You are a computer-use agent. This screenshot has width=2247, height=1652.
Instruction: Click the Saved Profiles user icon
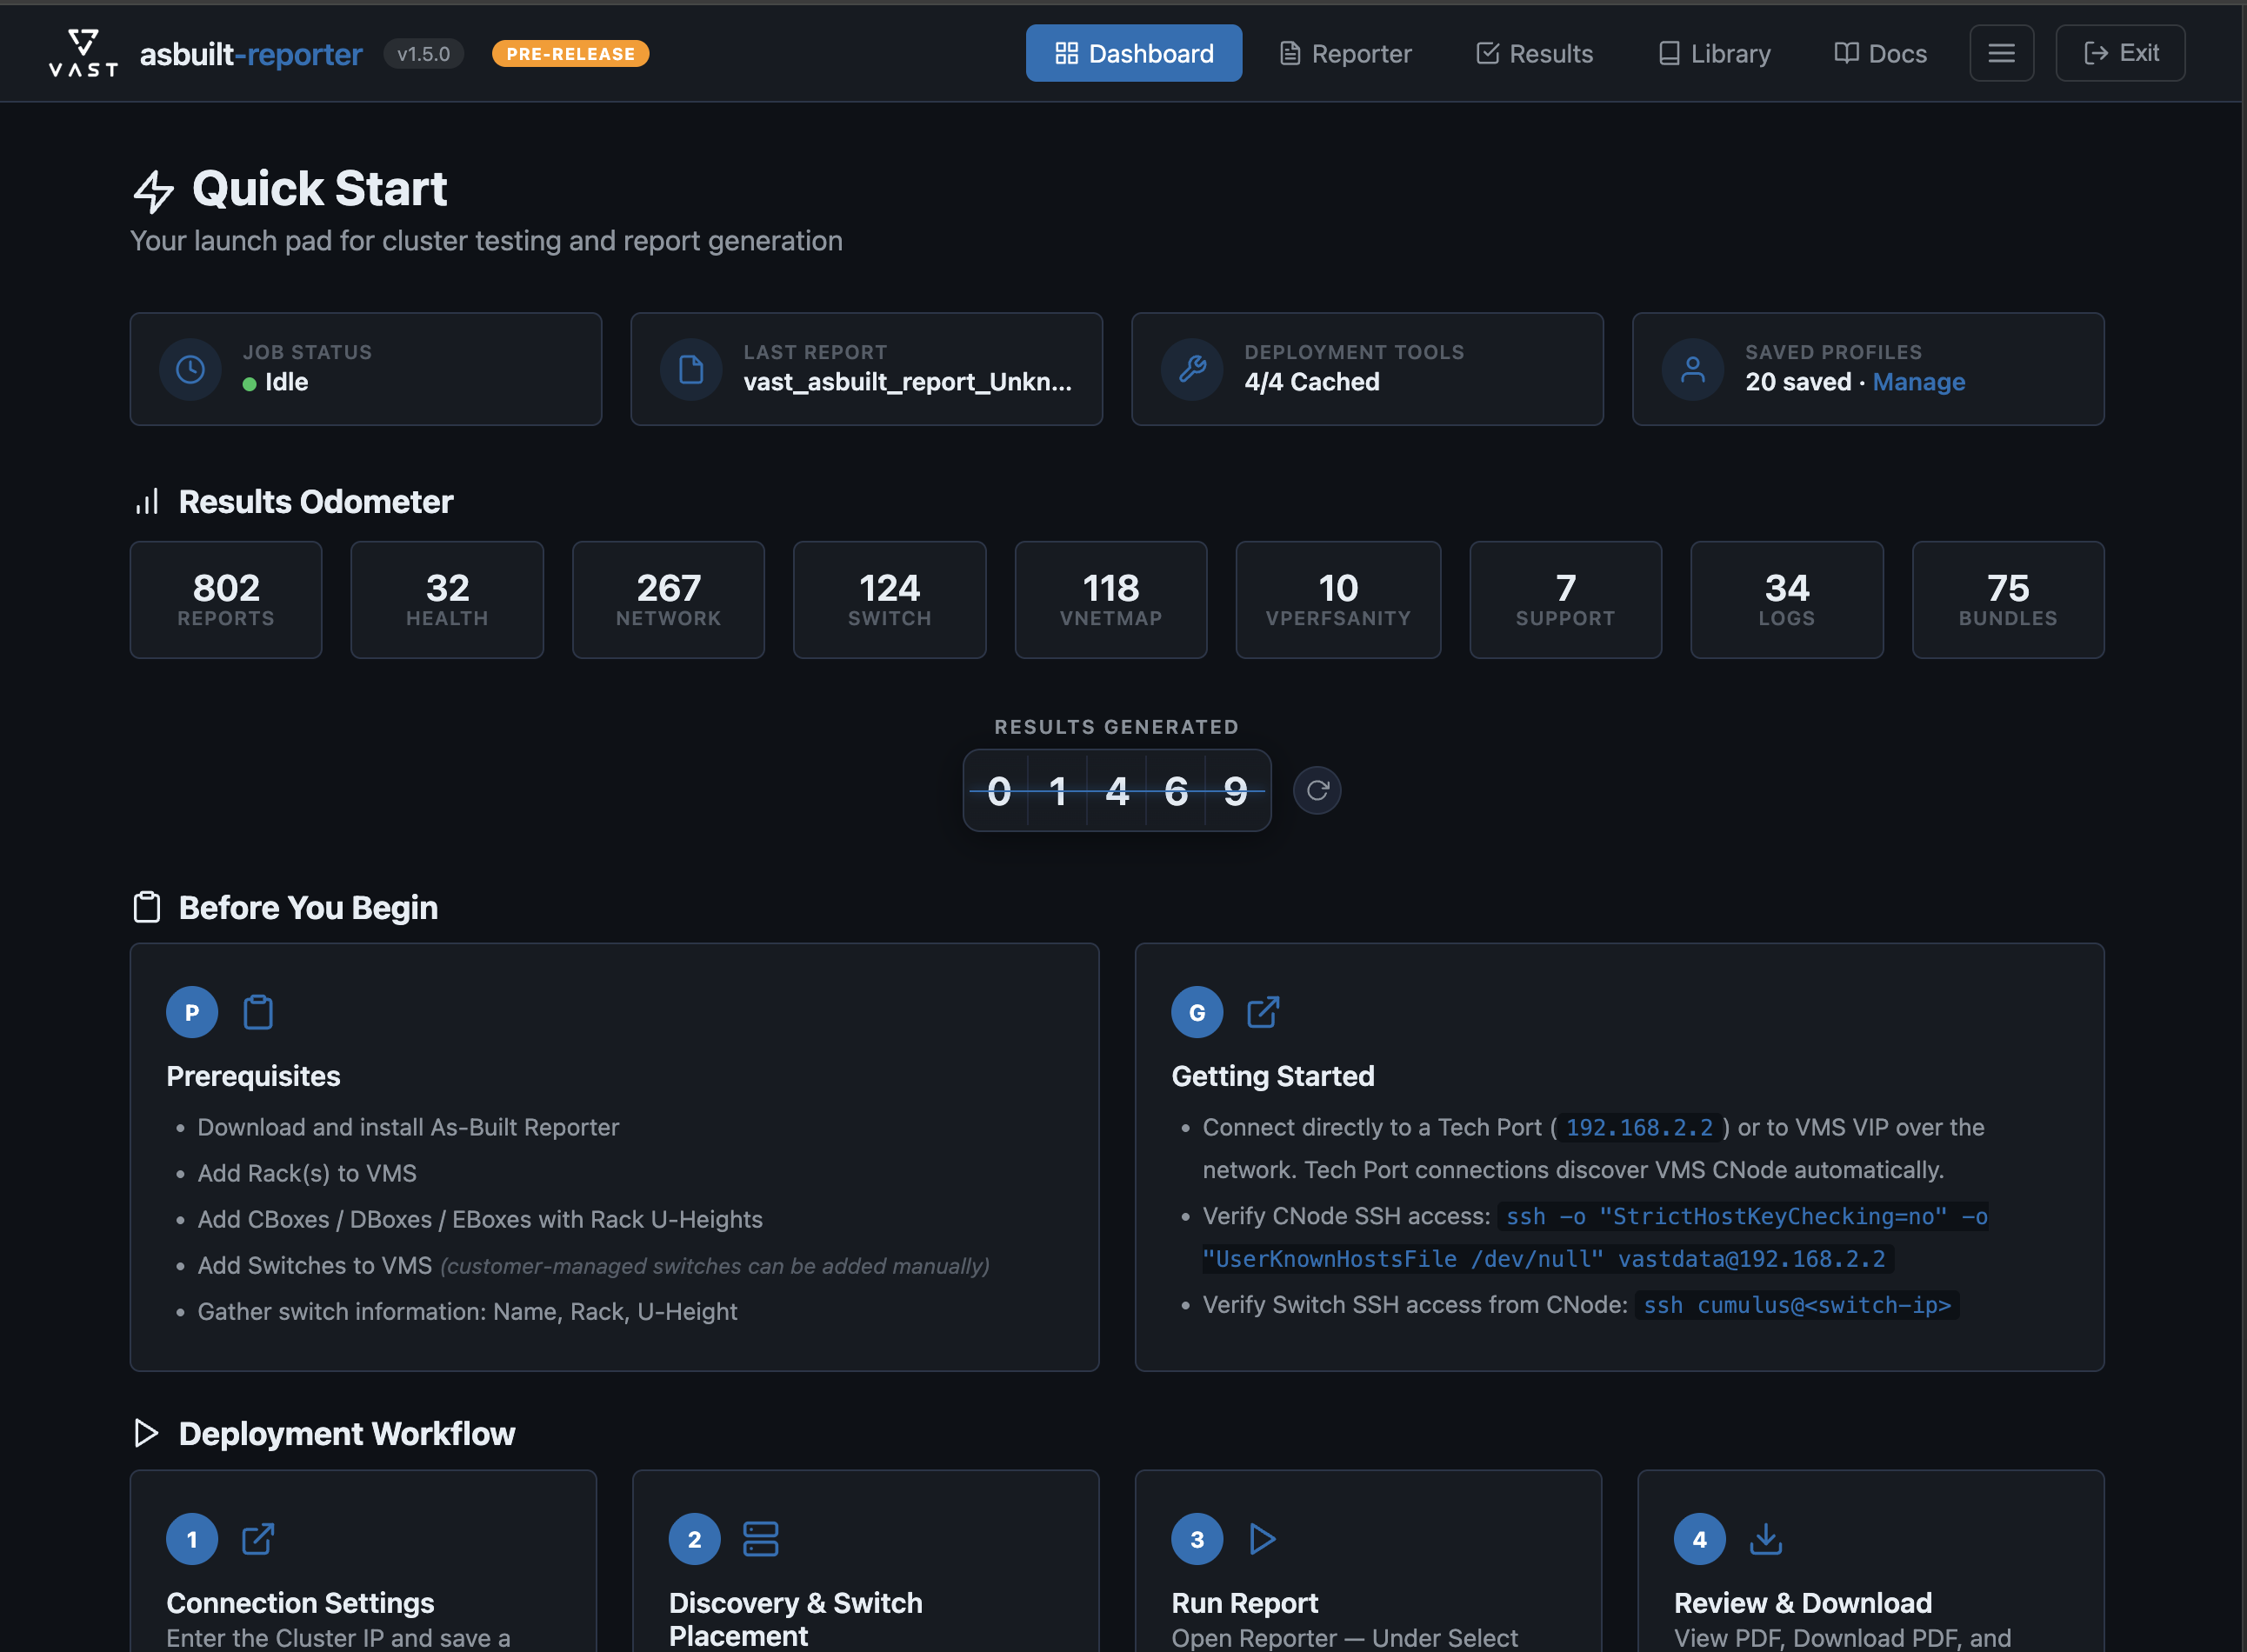pos(1693,369)
